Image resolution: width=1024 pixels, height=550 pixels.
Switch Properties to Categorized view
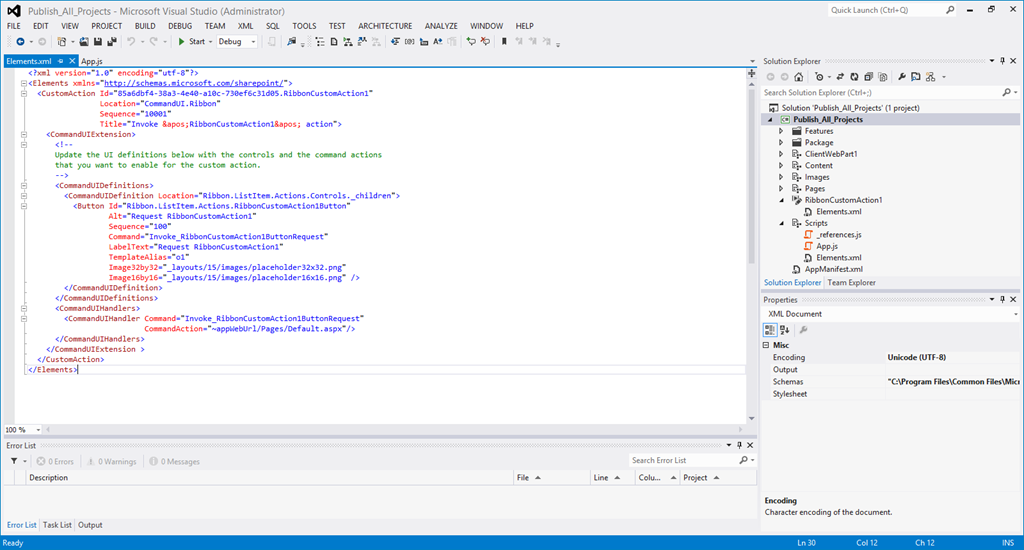click(770, 330)
